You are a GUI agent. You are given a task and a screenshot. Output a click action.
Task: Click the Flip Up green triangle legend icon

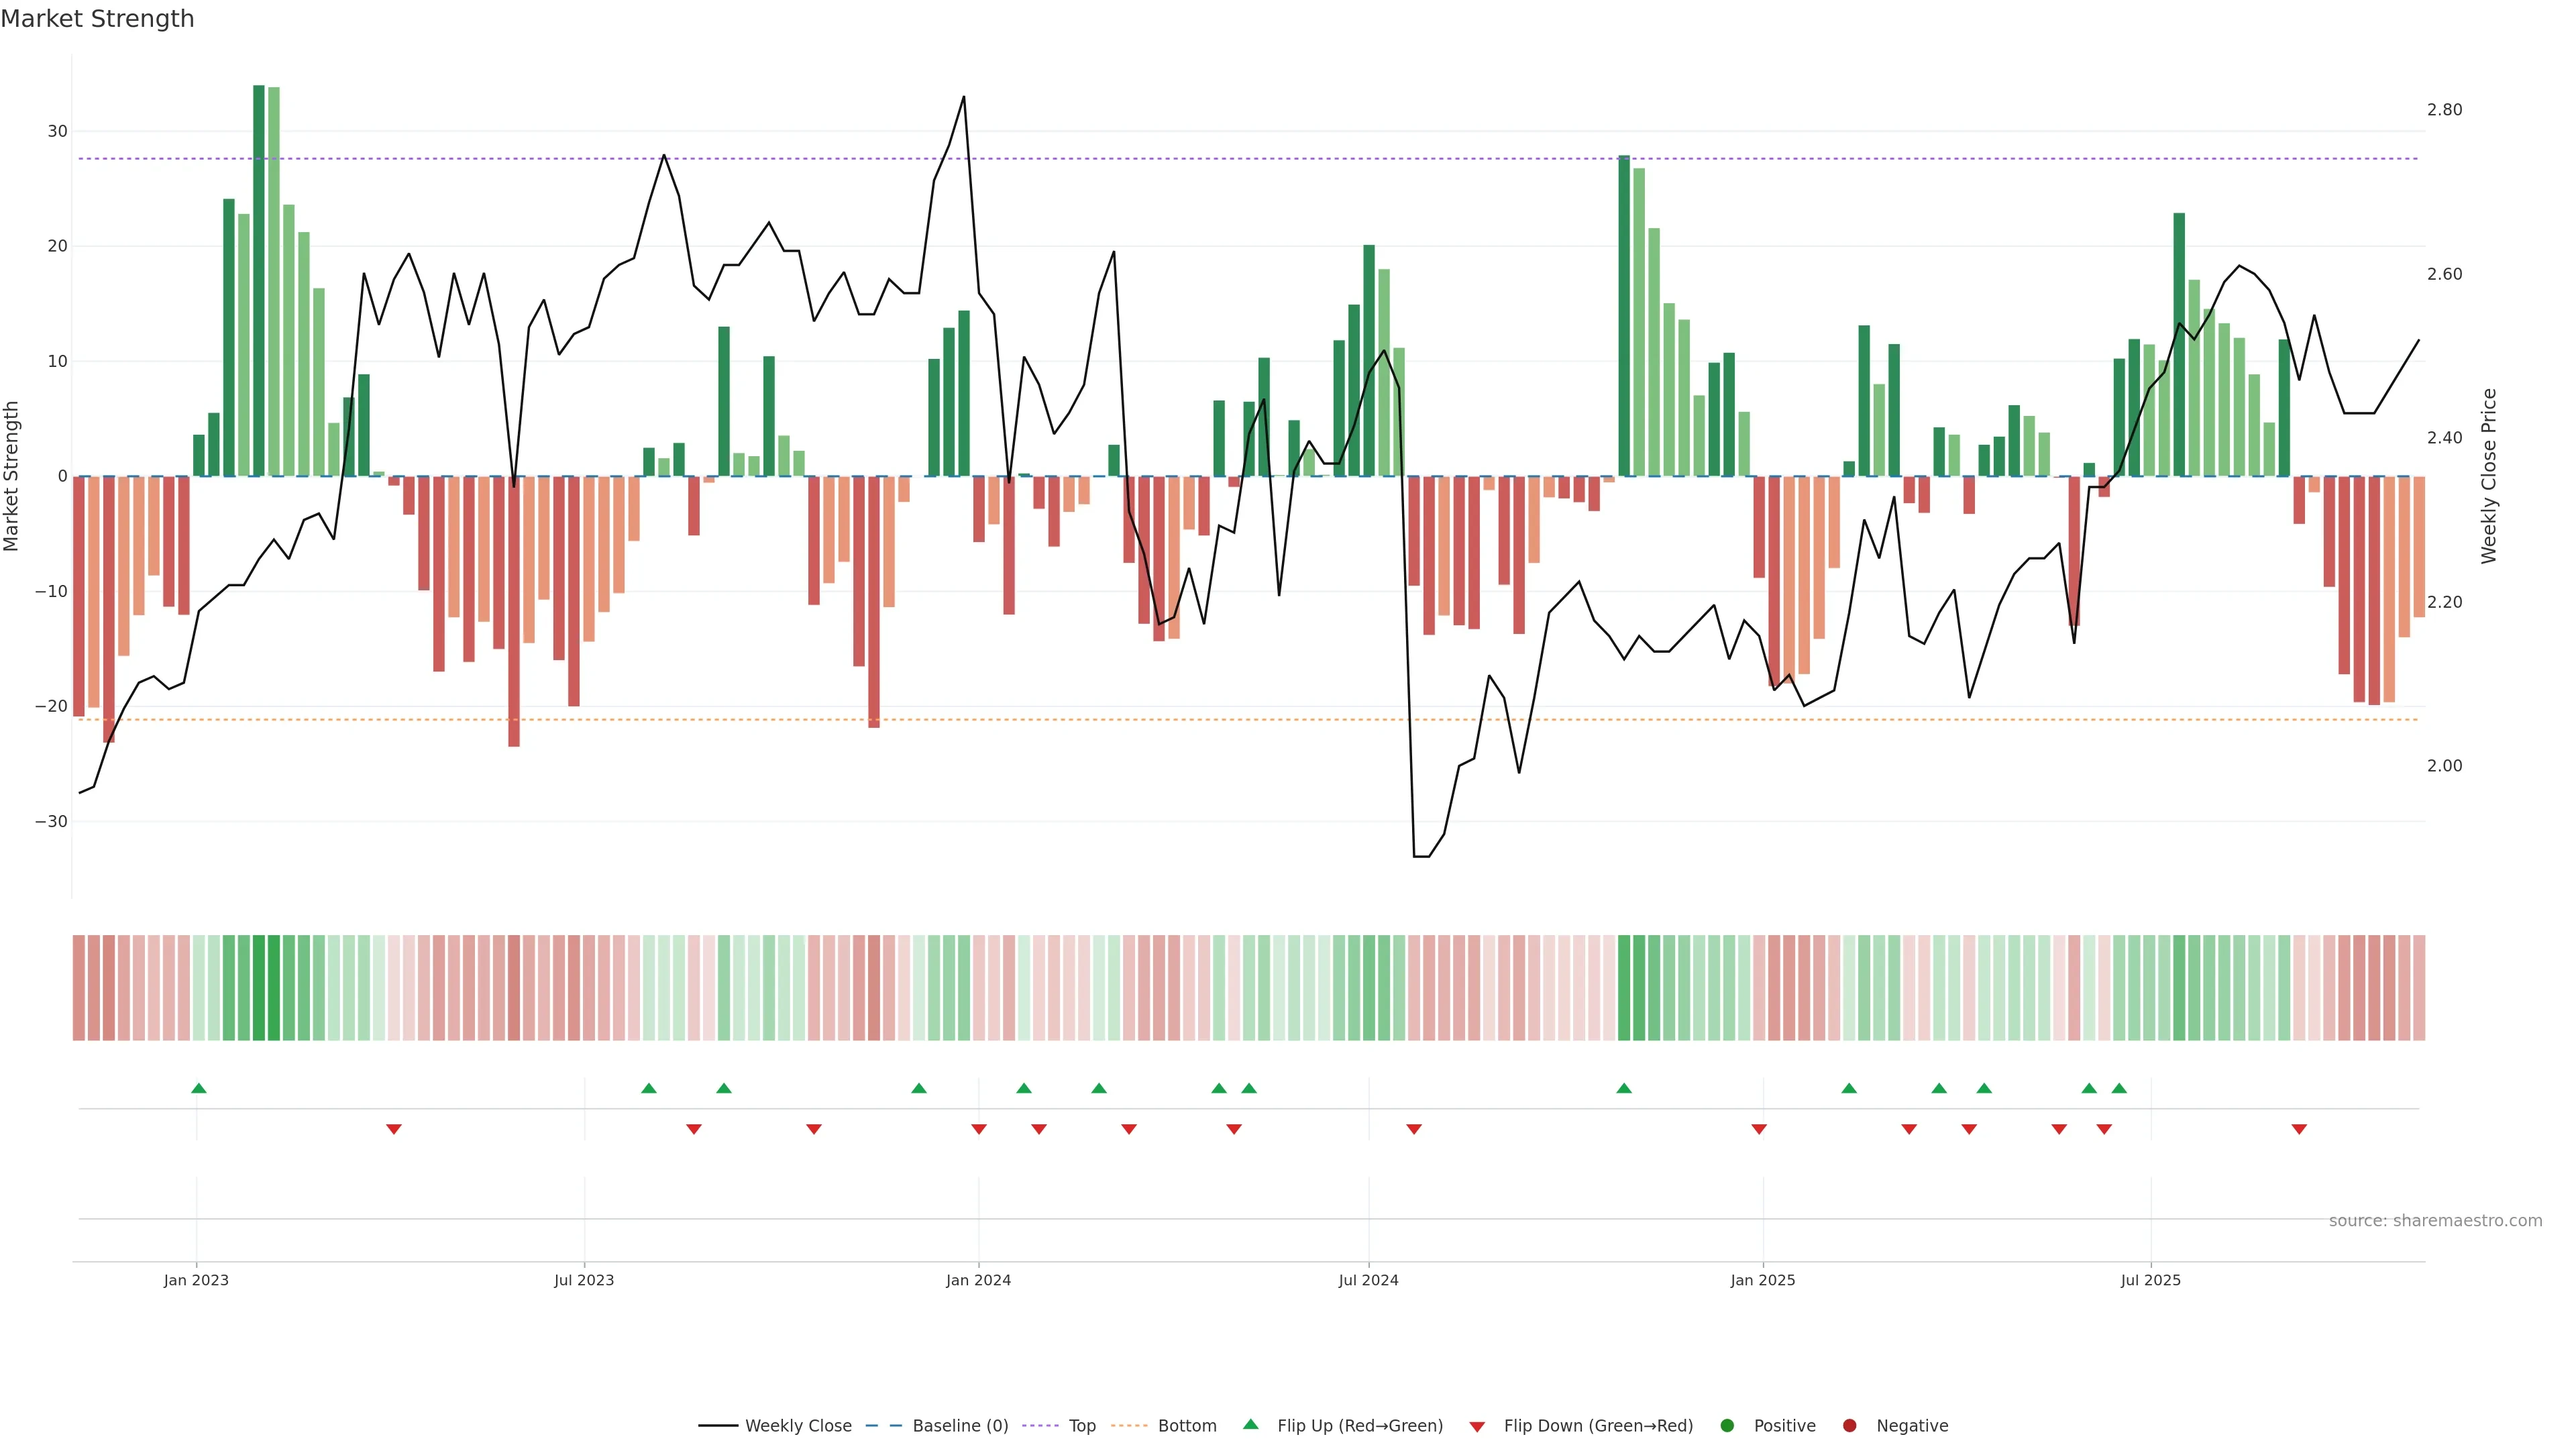click(1250, 1425)
